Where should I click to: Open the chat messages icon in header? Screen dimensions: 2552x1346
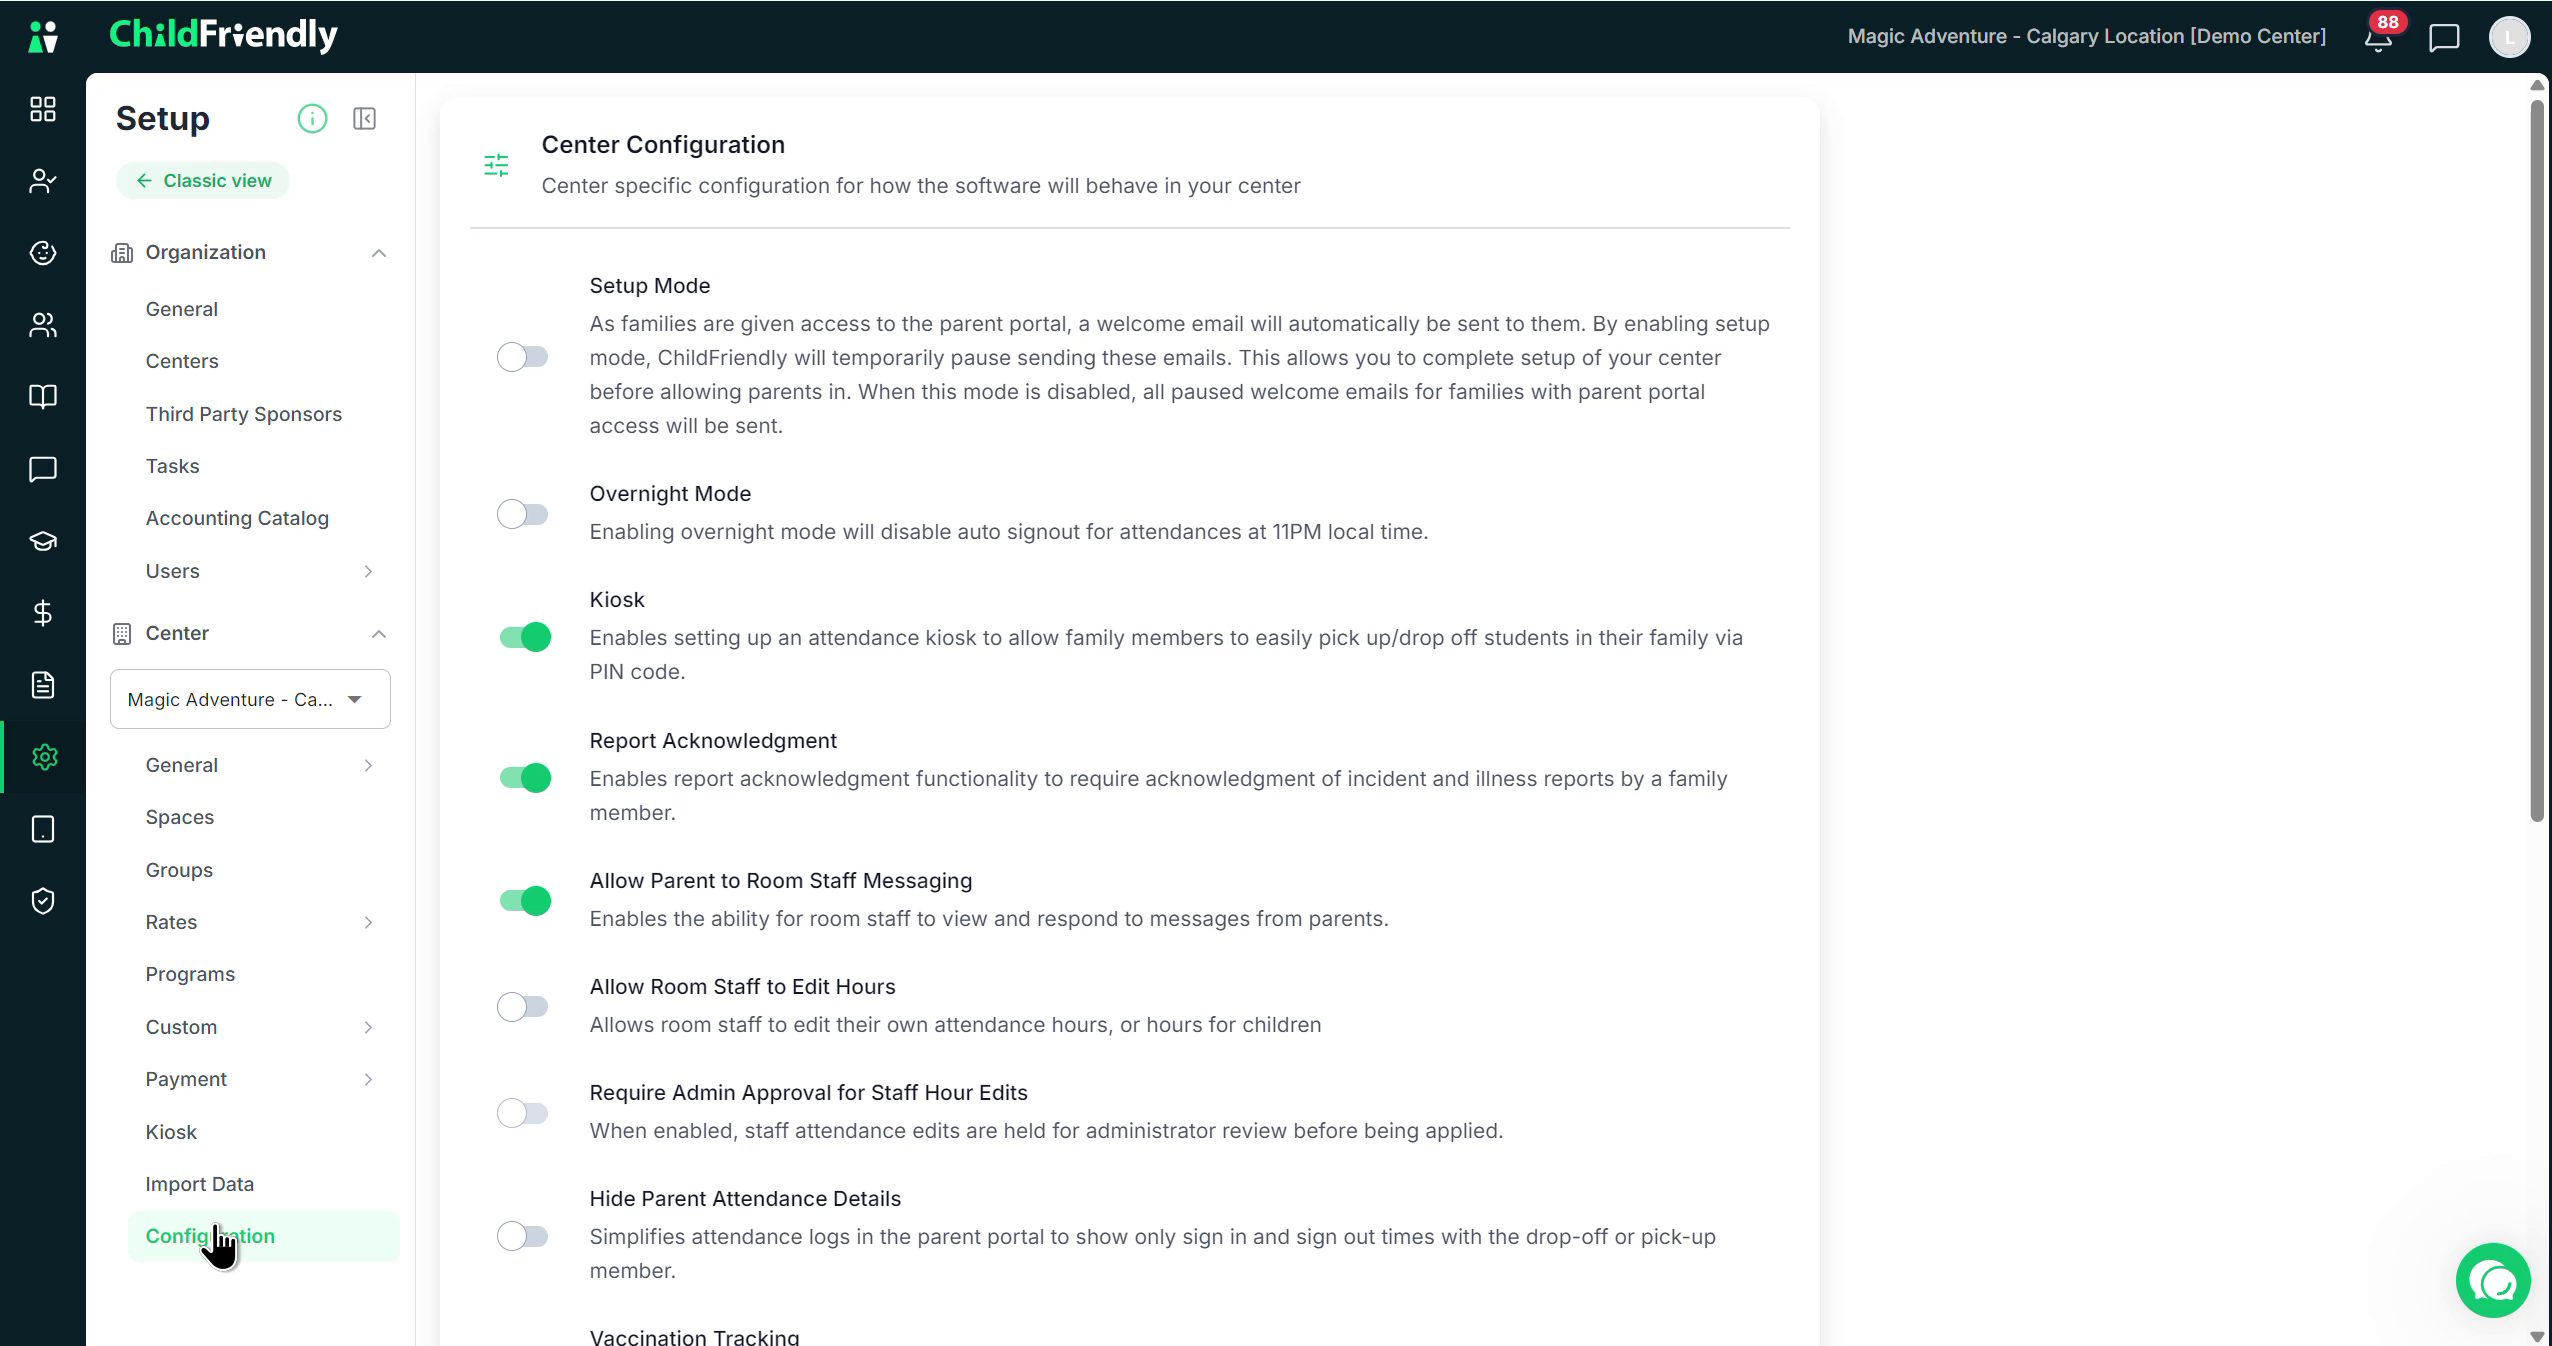pyautogui.click(x=2444, y=38)
